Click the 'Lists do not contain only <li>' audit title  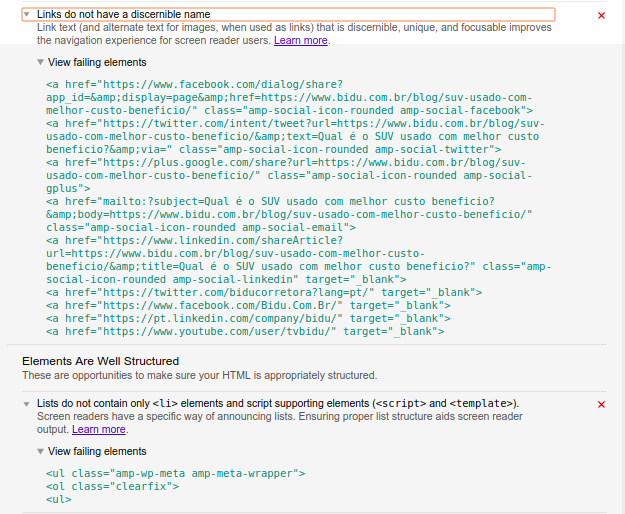278,403
